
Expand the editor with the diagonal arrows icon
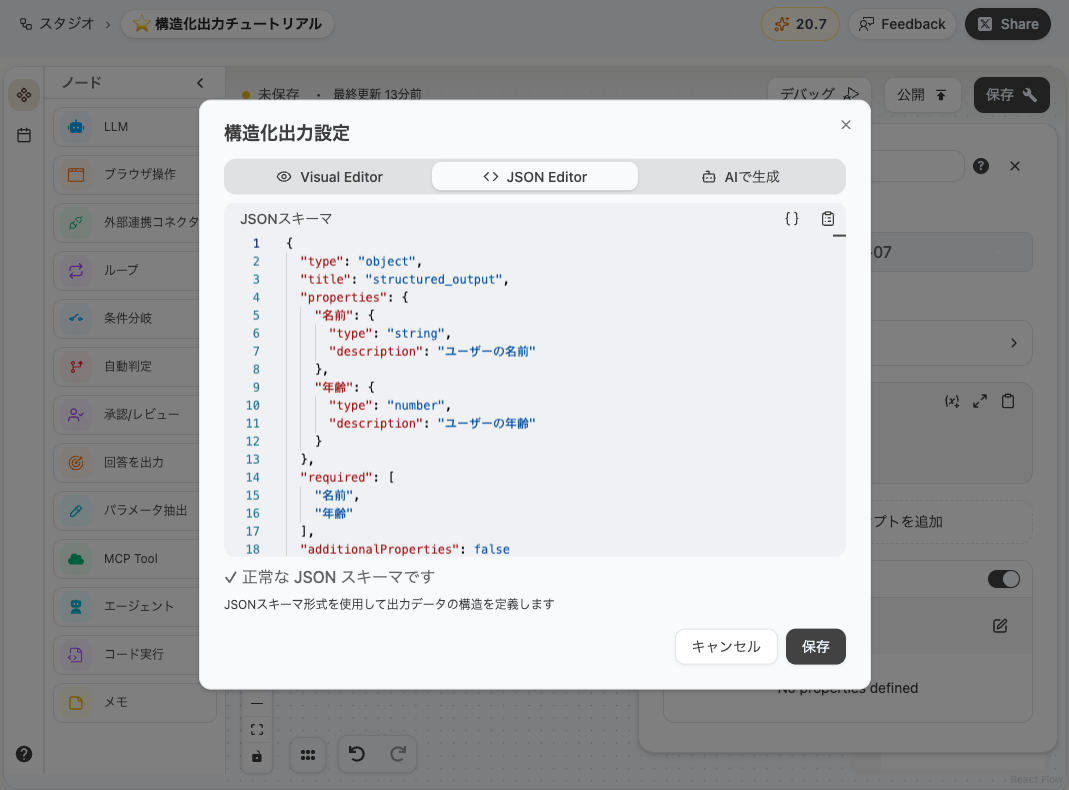pos(980,400)
